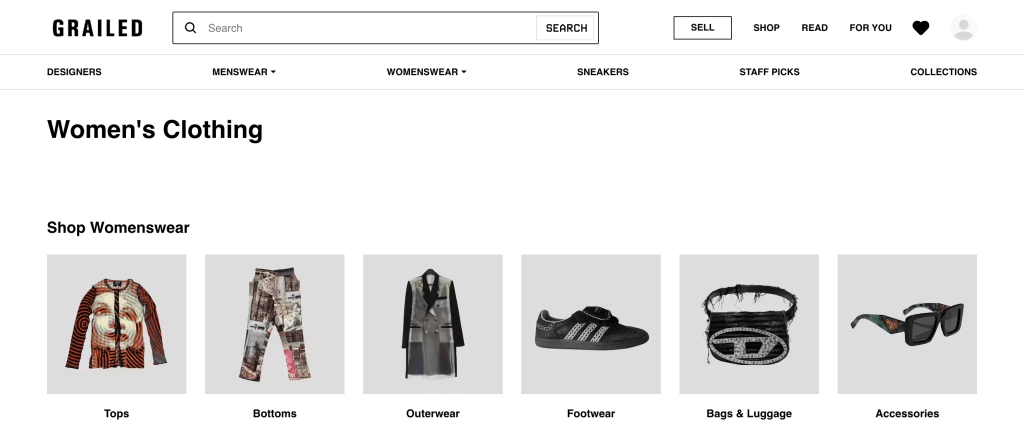Click the Grailed logo

click(98, 28)
